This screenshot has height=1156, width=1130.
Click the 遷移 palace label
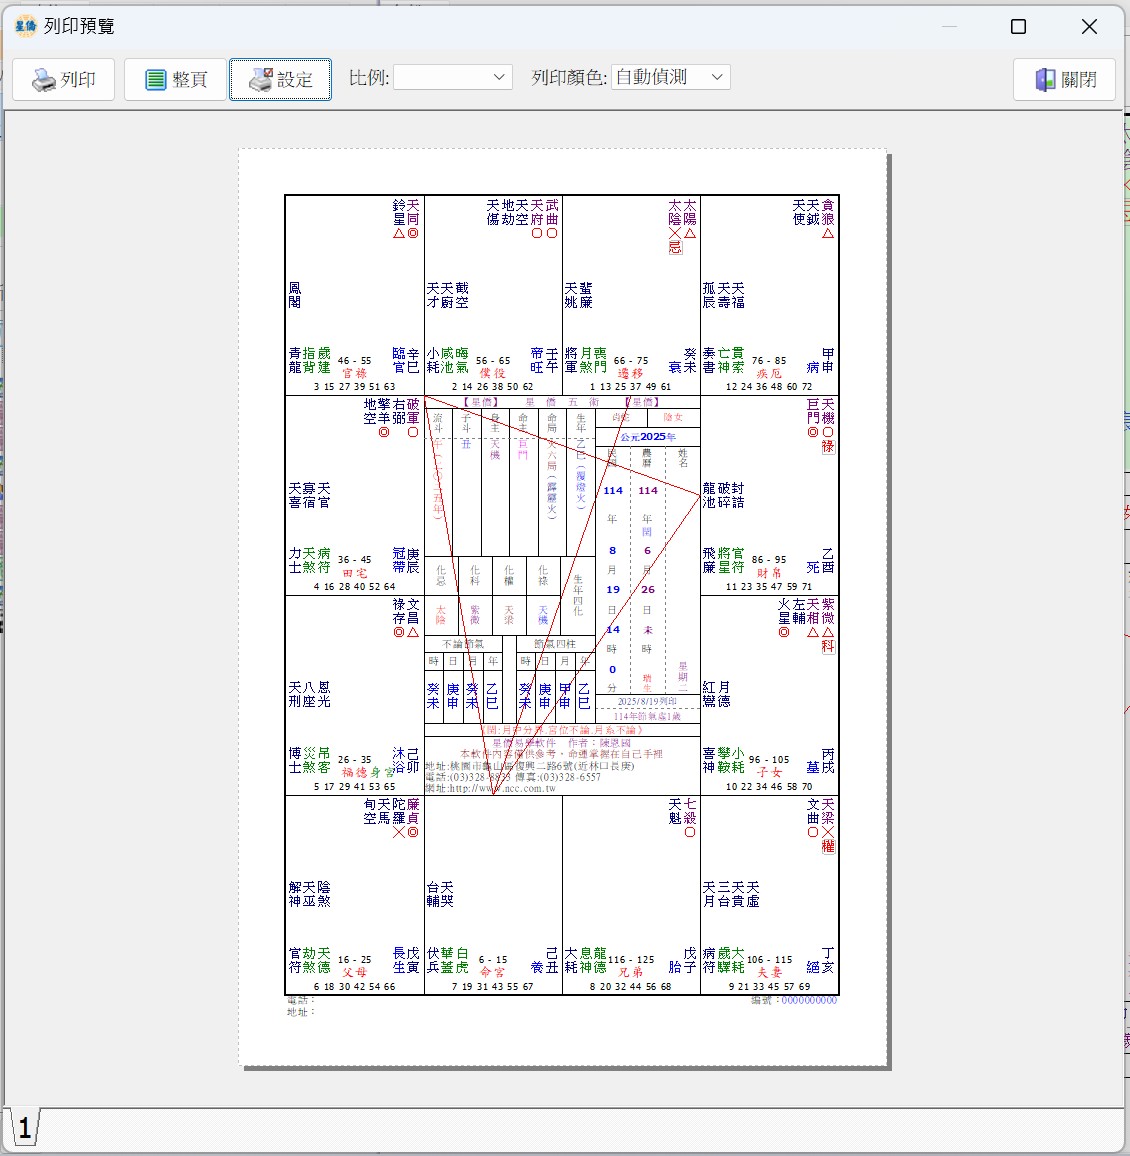click(630, 373)
